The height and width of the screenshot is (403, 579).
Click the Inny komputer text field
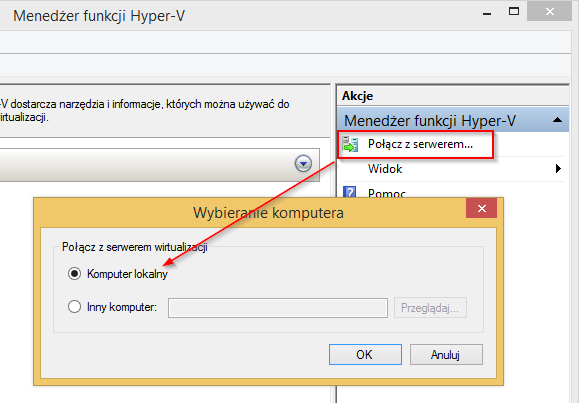[x=278, y=308]
